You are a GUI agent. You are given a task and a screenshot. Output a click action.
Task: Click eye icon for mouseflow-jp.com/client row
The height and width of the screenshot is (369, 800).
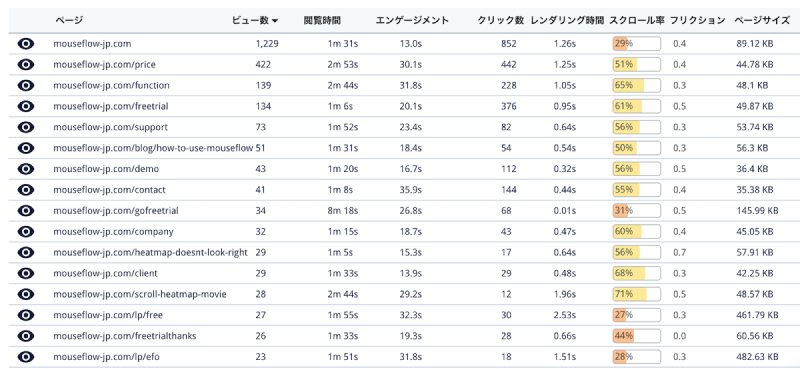coord(26,274)
